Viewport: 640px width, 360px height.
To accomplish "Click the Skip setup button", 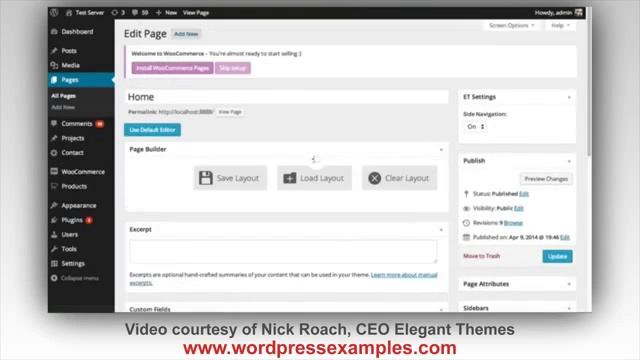I will click(233, 68).
